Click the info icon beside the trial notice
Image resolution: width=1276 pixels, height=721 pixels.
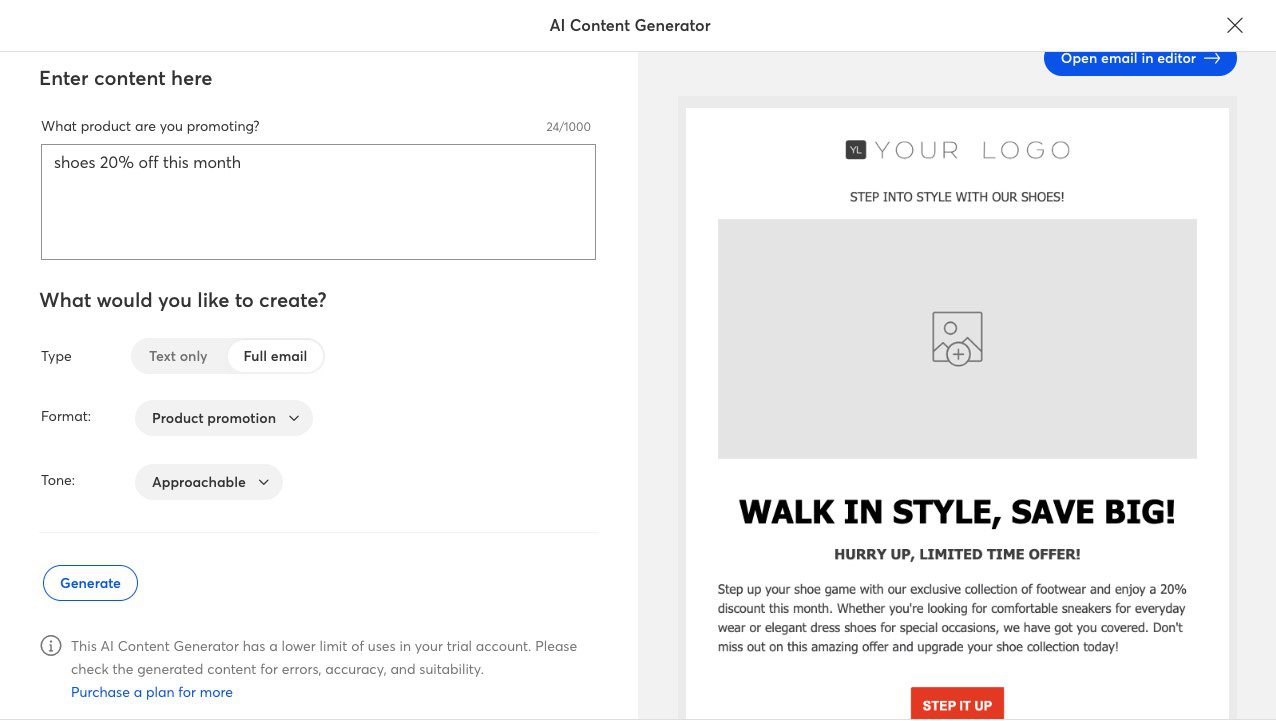click(51, 646)
